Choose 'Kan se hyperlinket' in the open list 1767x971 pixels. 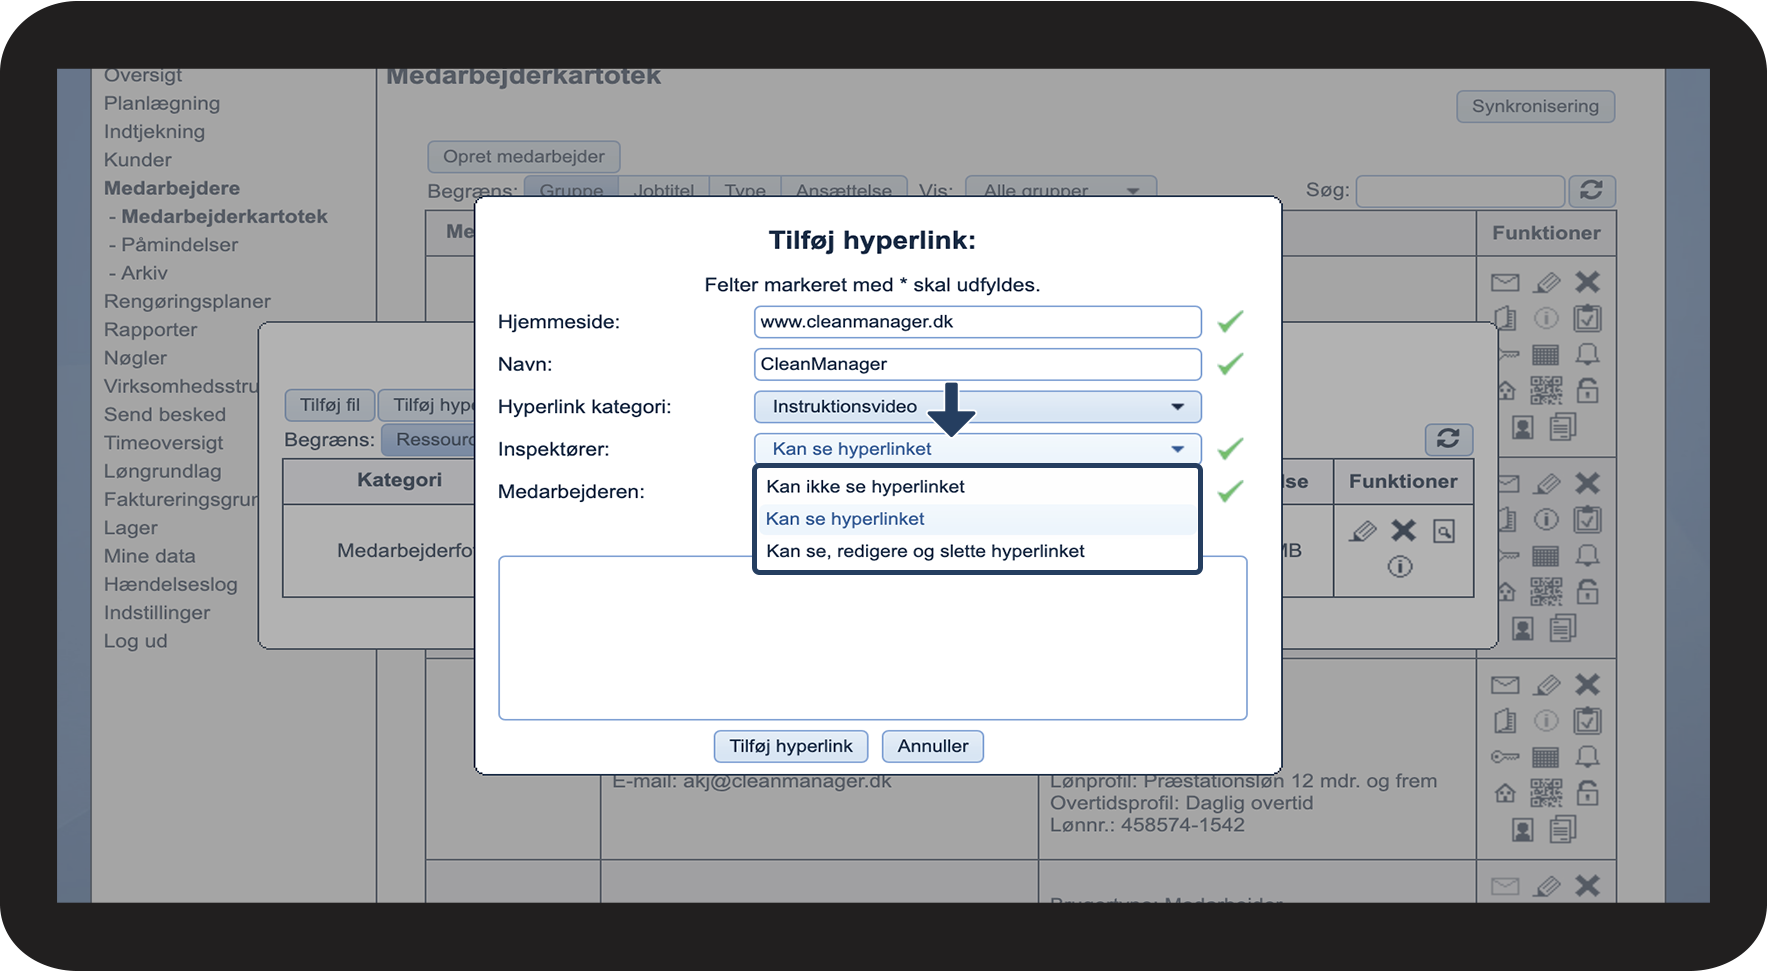pyautogui.click(x=977, y=519)
